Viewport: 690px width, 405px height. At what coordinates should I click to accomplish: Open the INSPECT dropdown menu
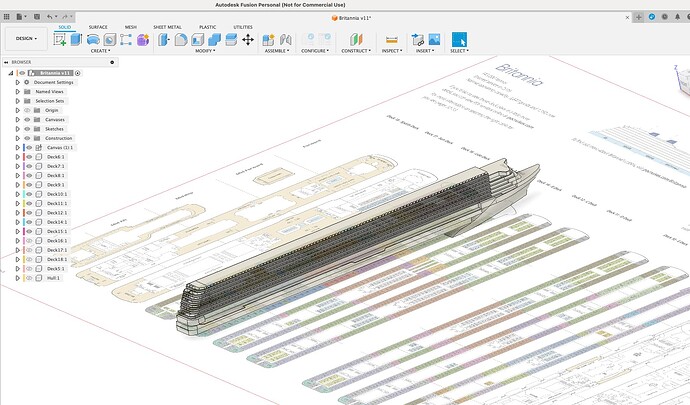[x=392, y=51]
